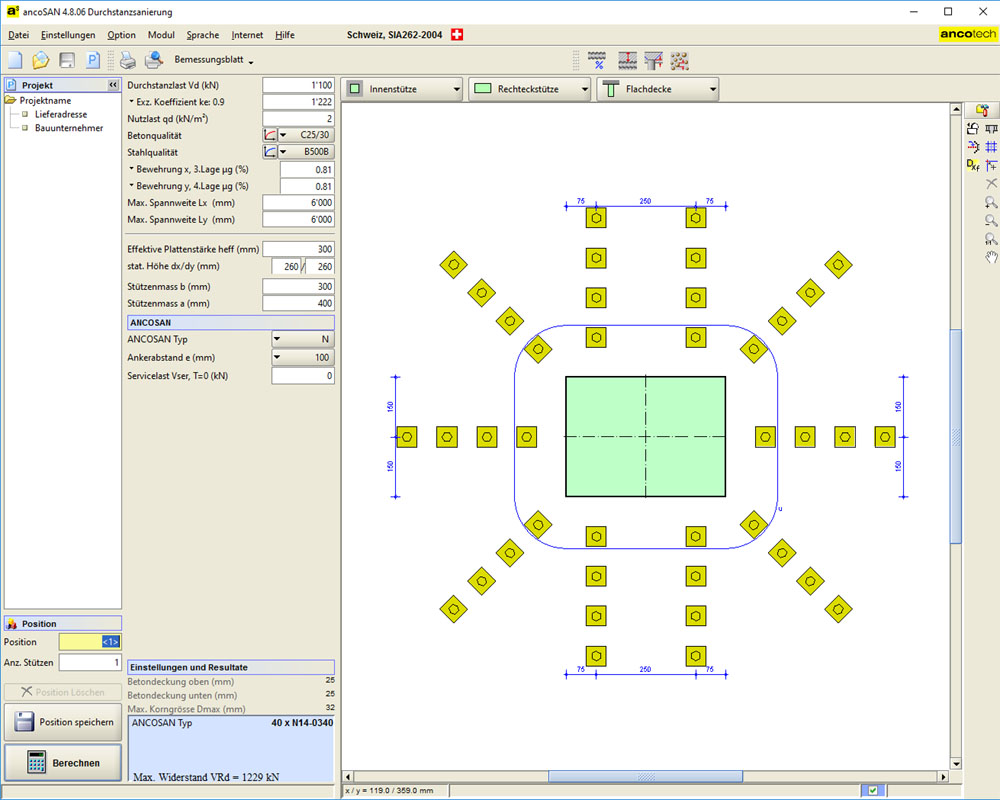Click the floppy disk save icon in toolbar
Screen dimensions: 1000x800
pos(67,60)
